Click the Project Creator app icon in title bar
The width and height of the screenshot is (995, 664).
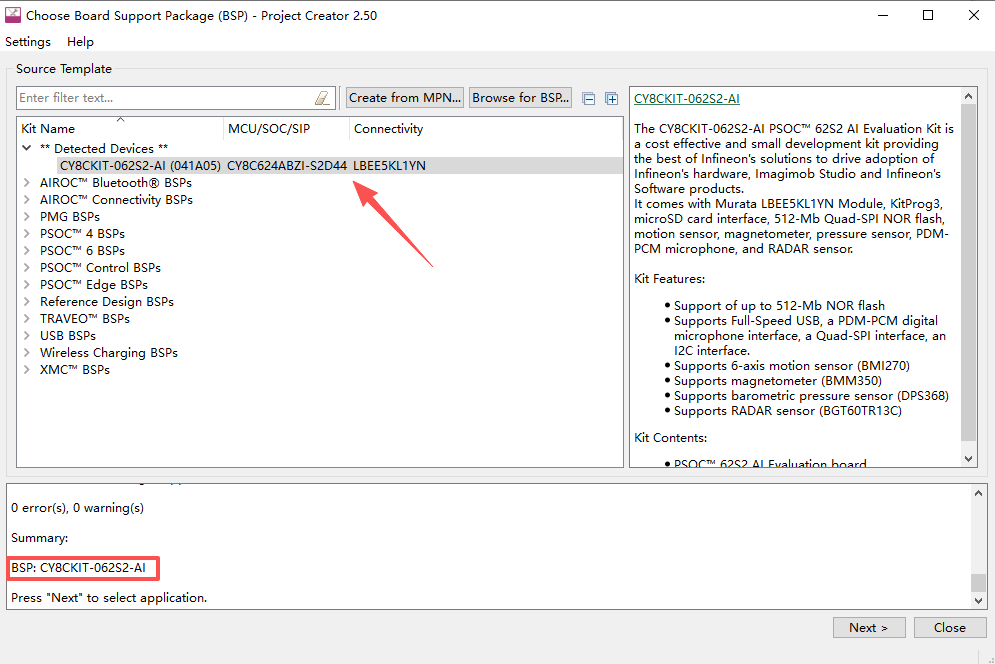point(13,15)
